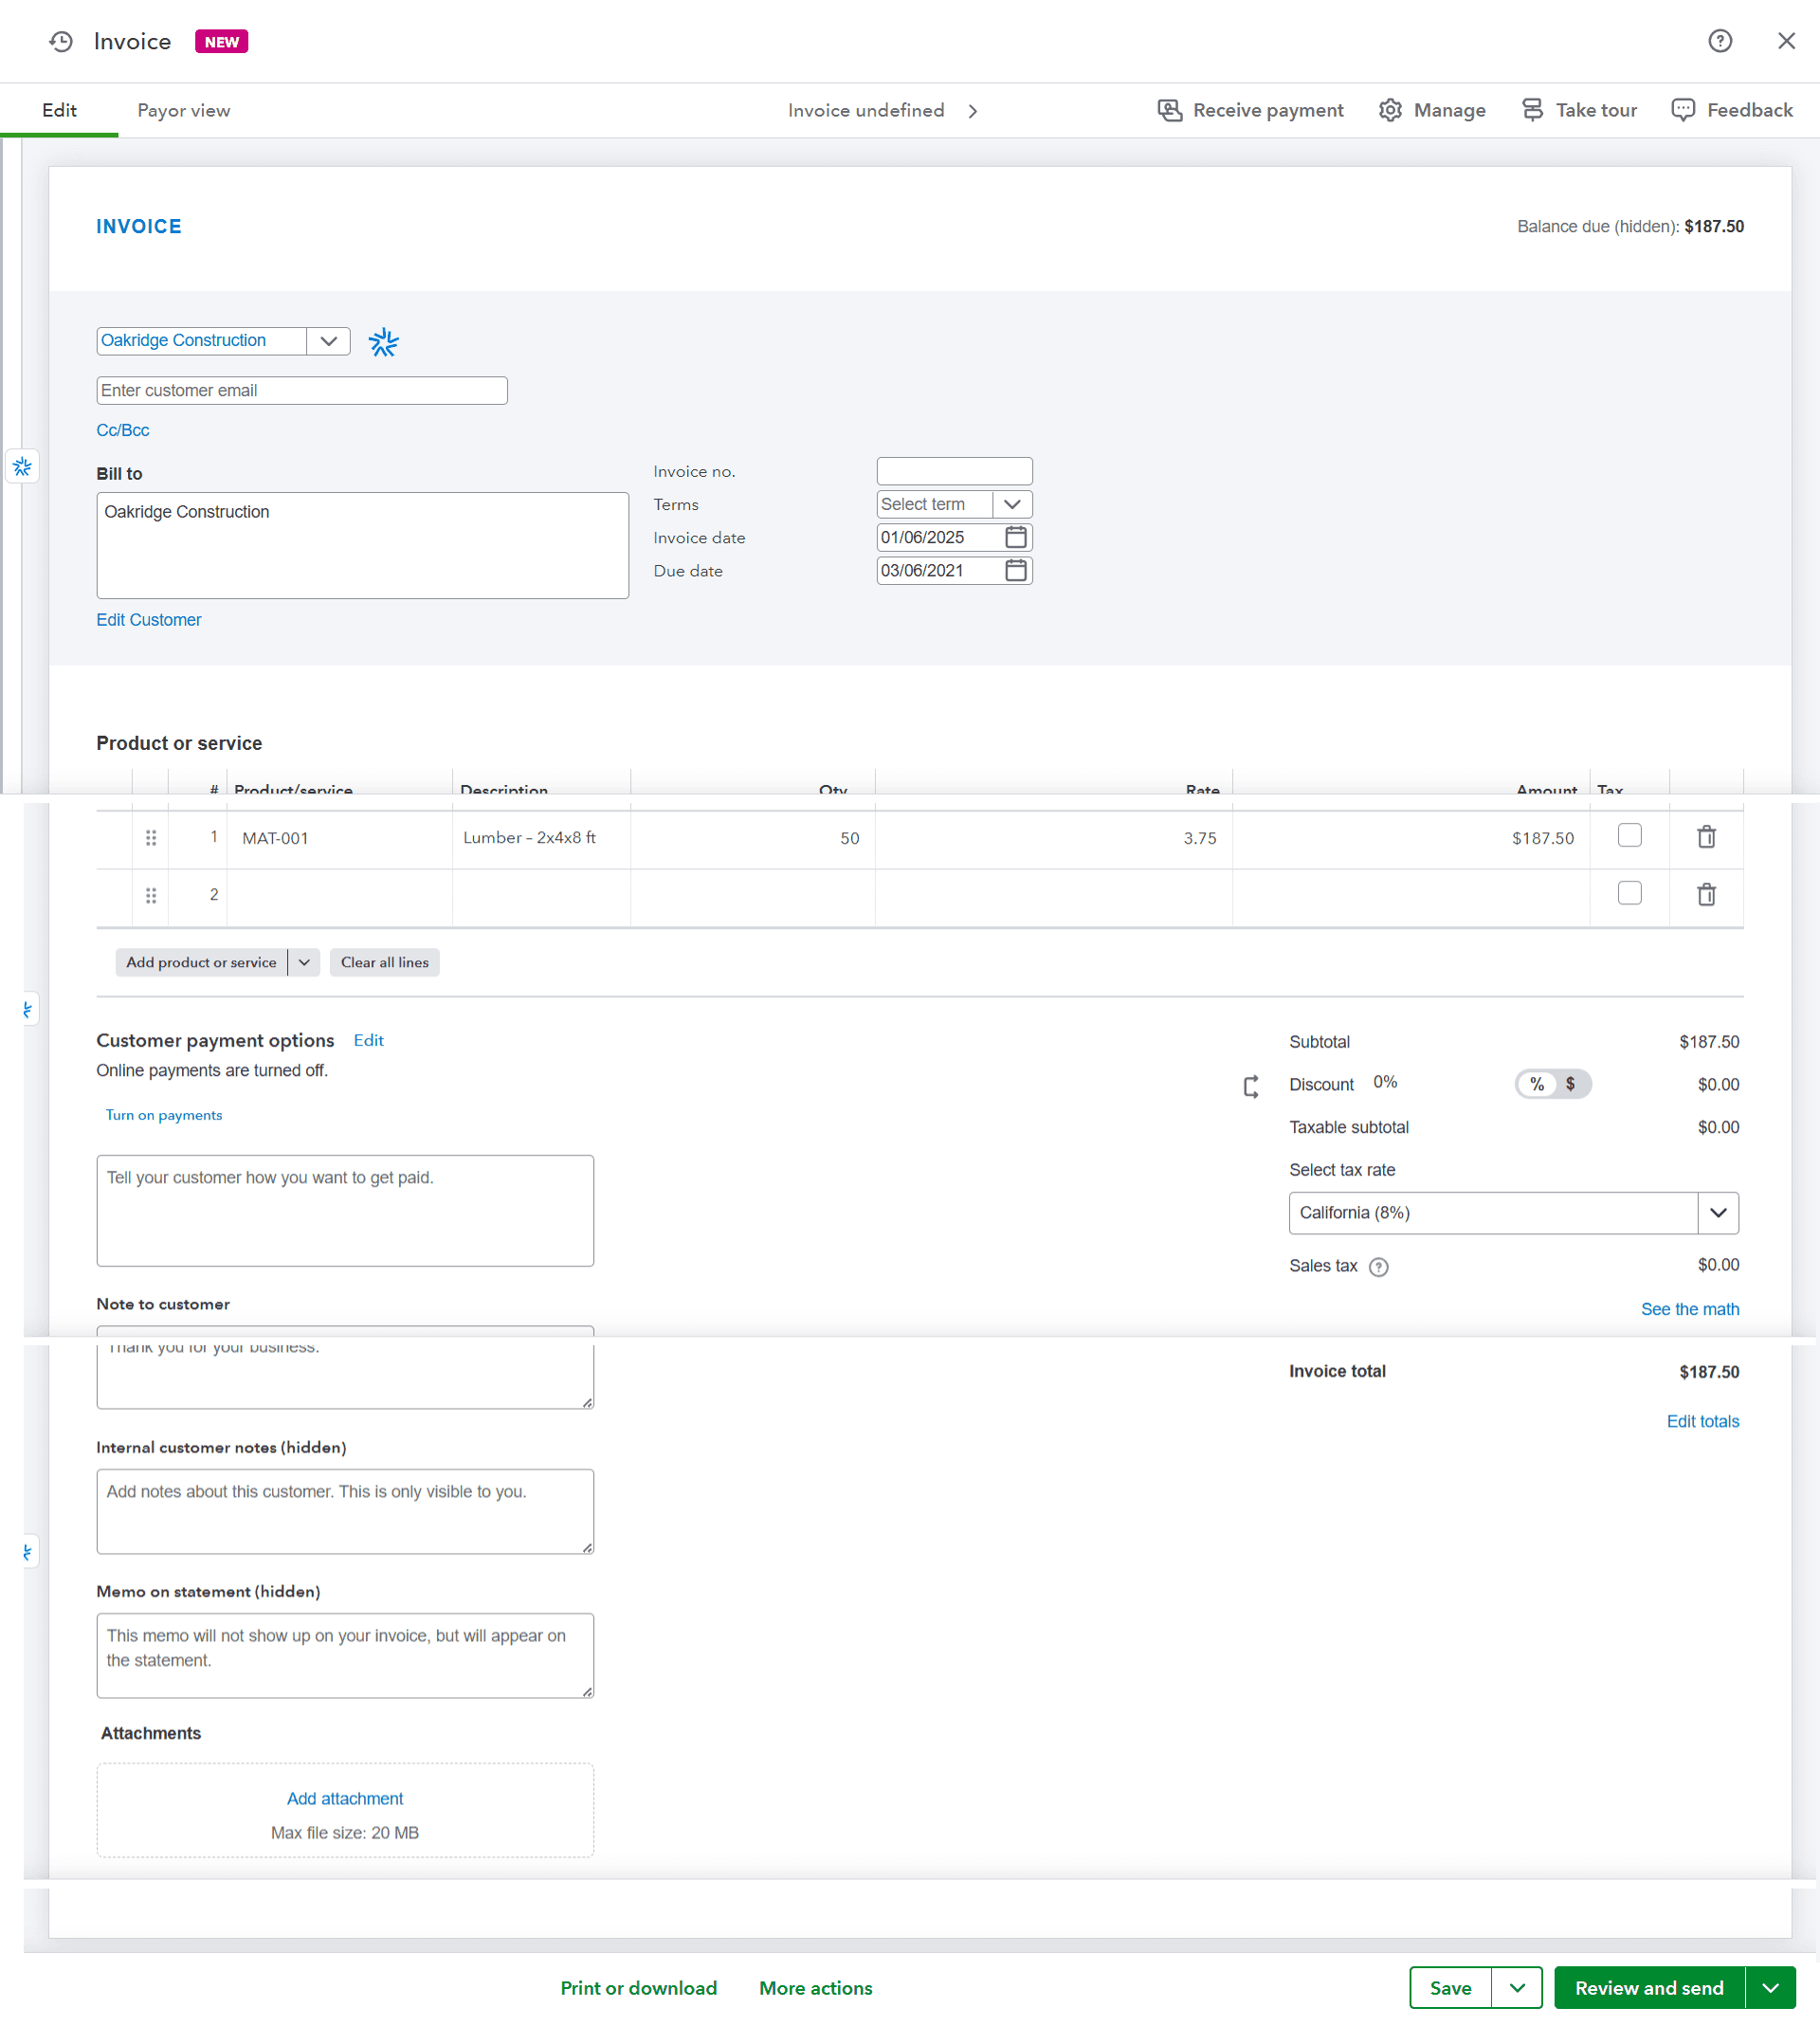Check the Tax checkbox on line 2
This screenshot has width=1820, height=2026.
coord(1629,892)
